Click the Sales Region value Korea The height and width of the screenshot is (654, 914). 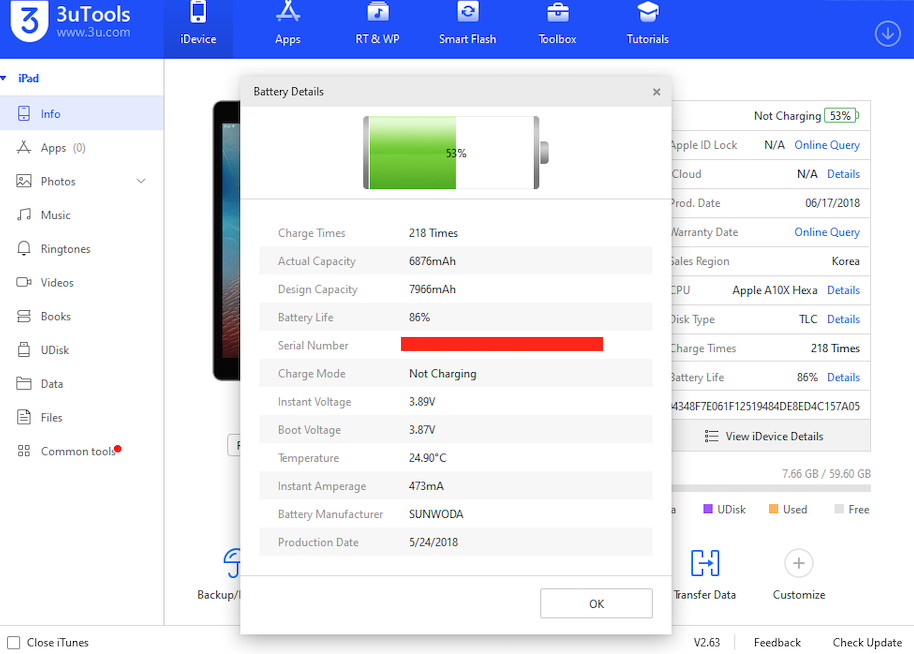coord(845,261)
